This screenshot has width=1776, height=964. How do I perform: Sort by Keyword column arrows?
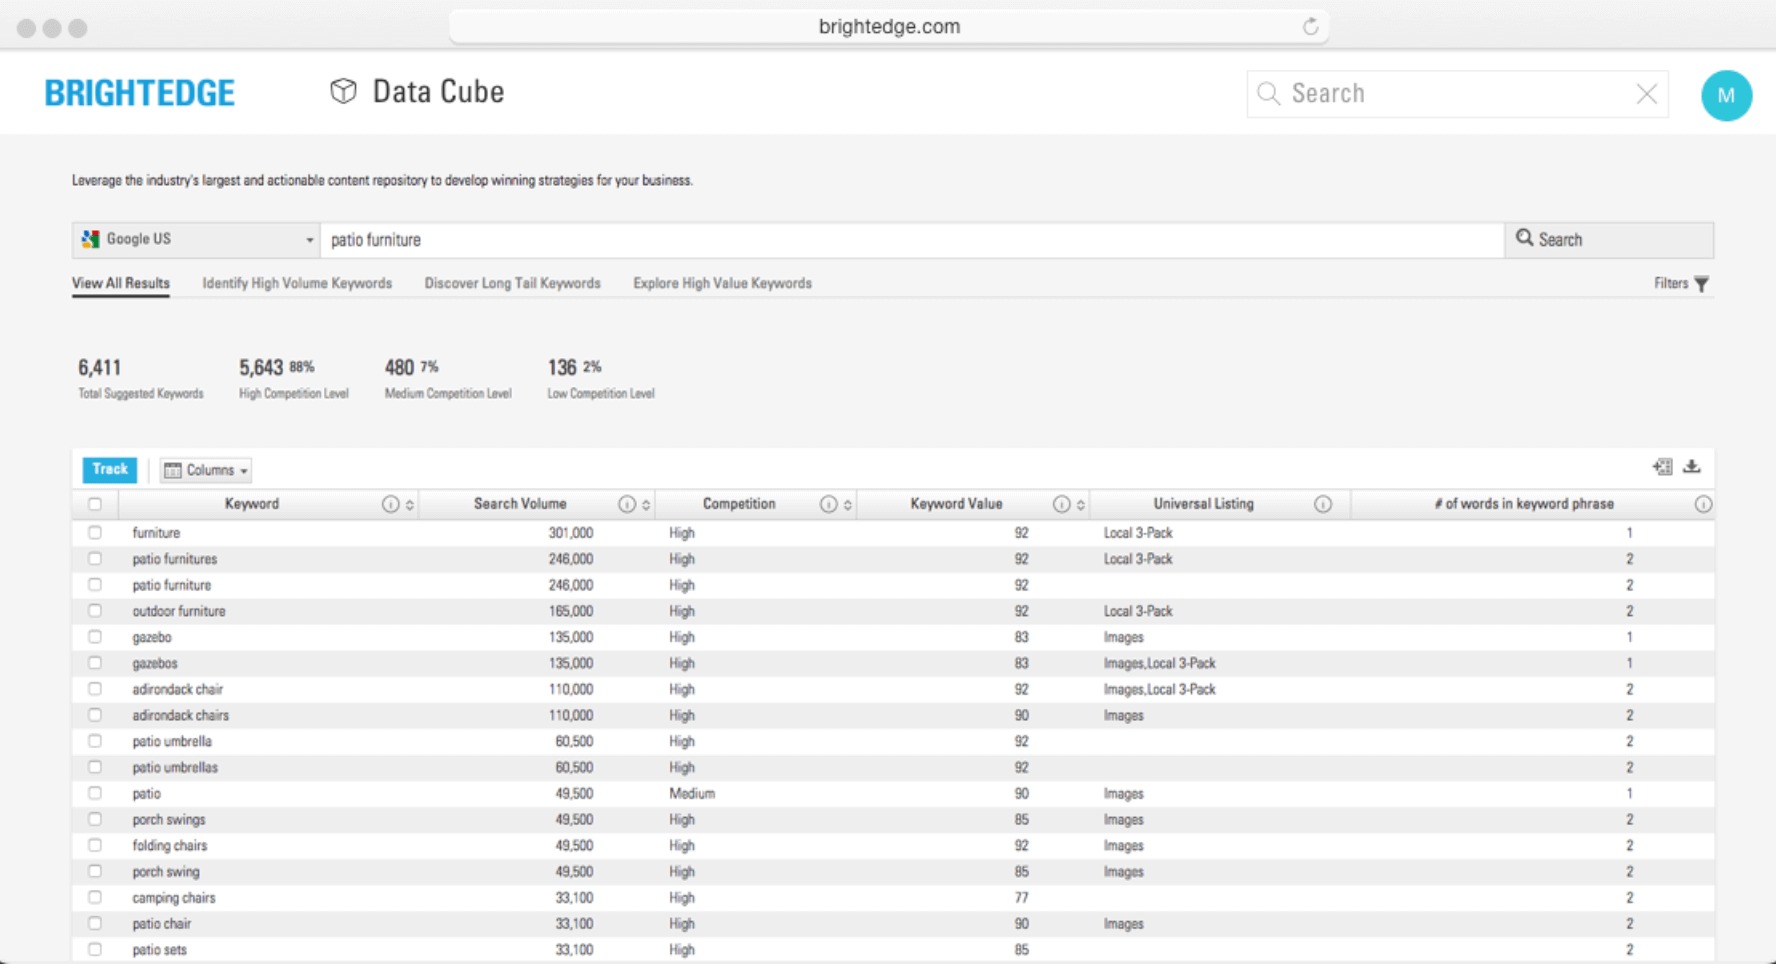[410, 505]
